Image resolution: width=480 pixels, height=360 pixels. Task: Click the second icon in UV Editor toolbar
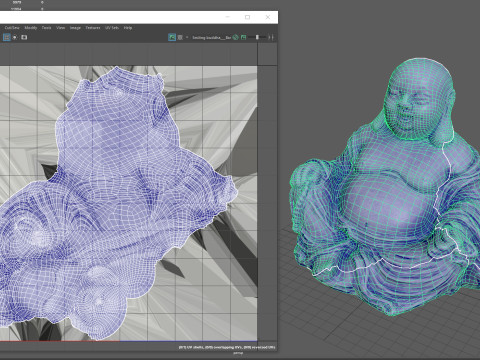click(x=15, y=37)
